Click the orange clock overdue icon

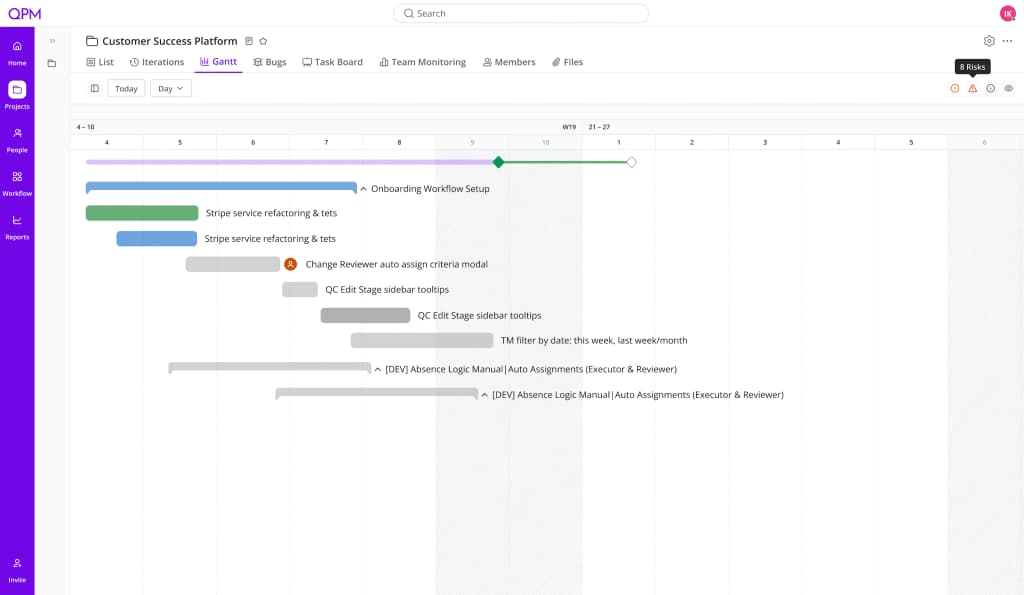click(954, 88)
